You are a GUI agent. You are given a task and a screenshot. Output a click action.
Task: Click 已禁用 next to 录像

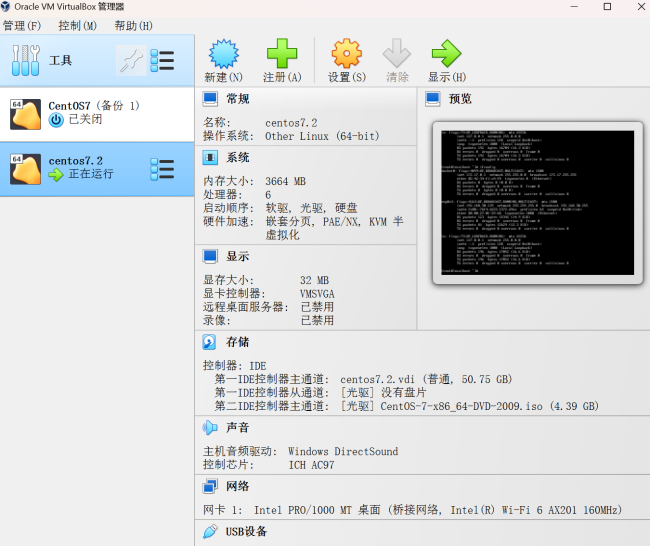click(317, 320)
